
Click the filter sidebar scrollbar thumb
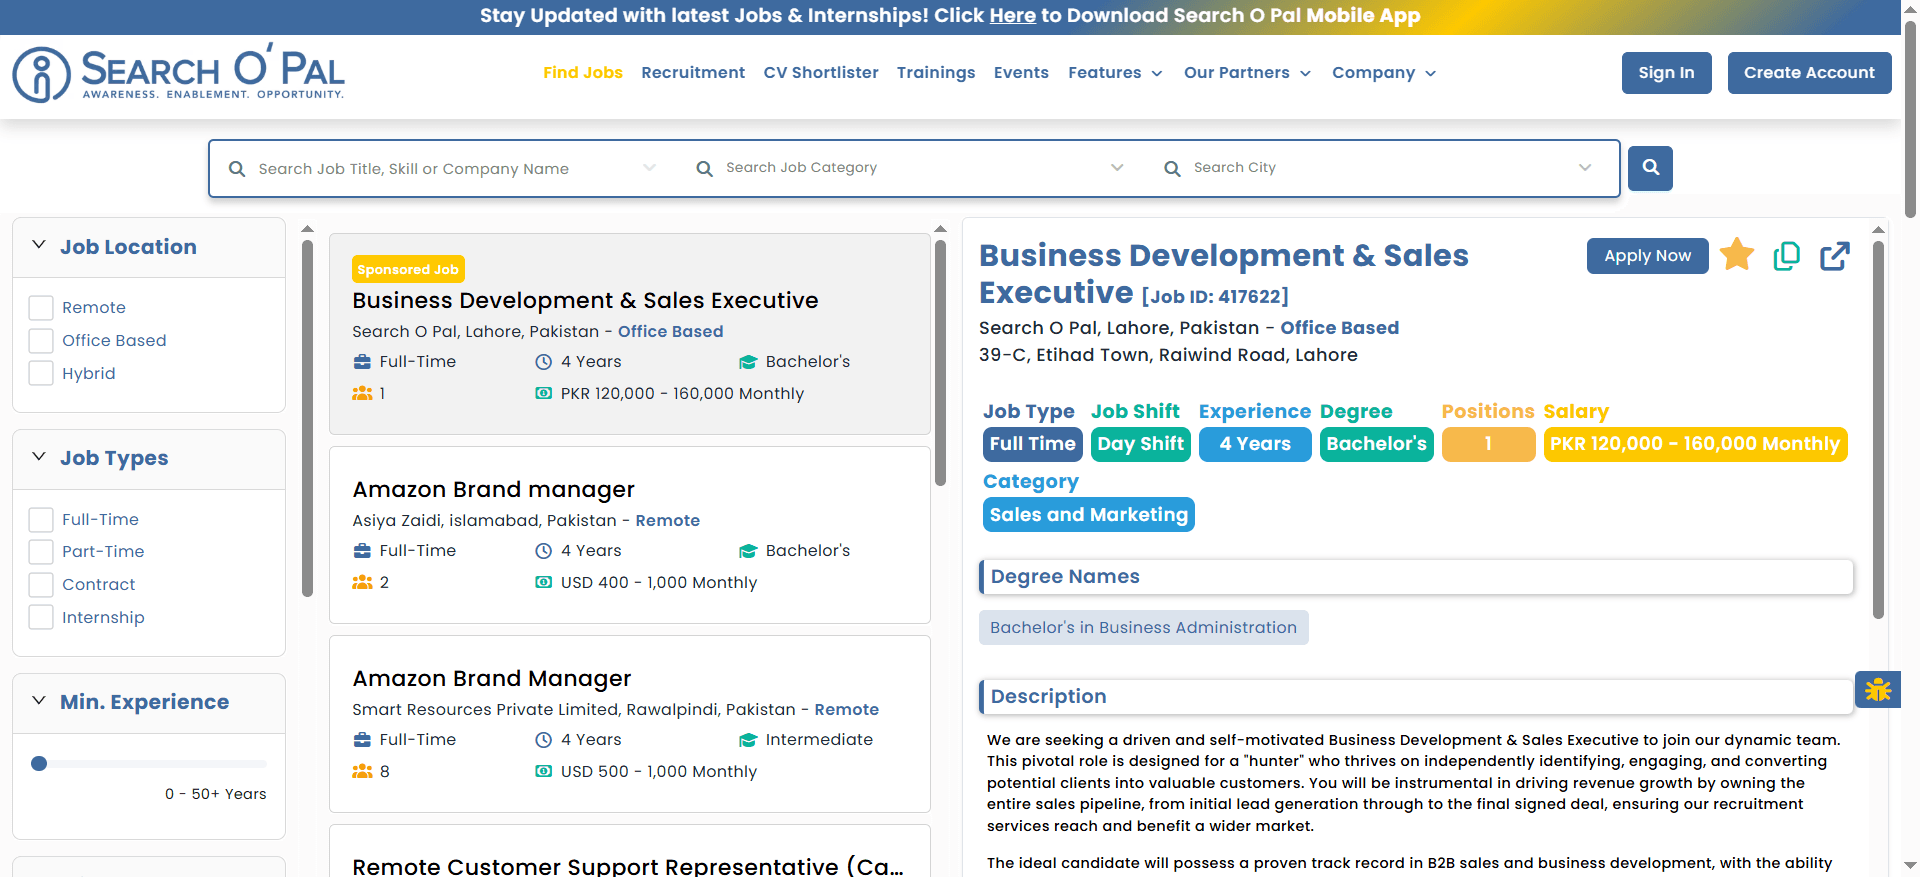tap(308, 418)
